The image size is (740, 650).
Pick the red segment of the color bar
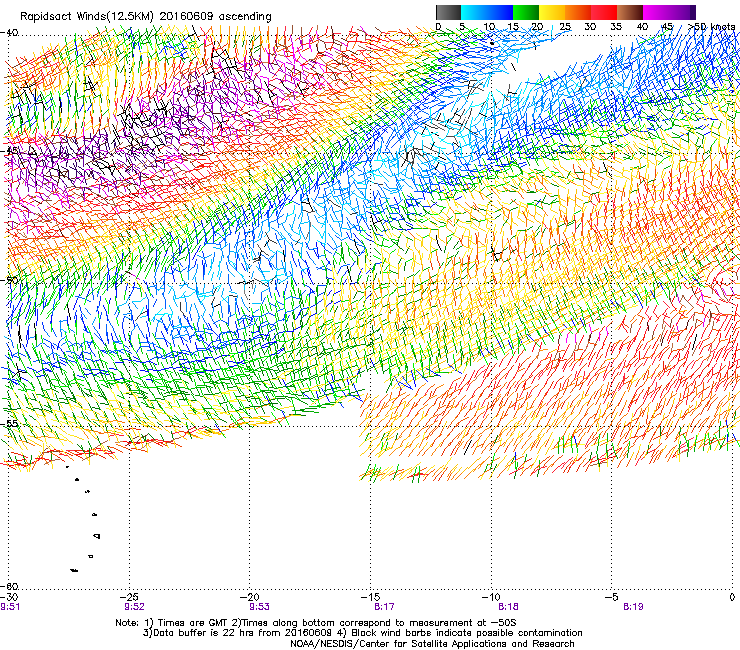[604, 12]
